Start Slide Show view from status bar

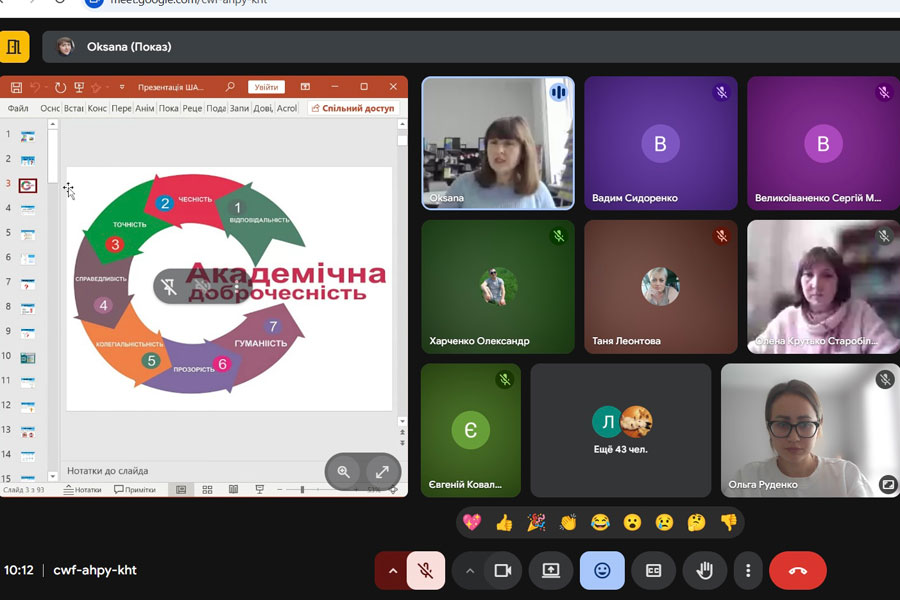259,490
